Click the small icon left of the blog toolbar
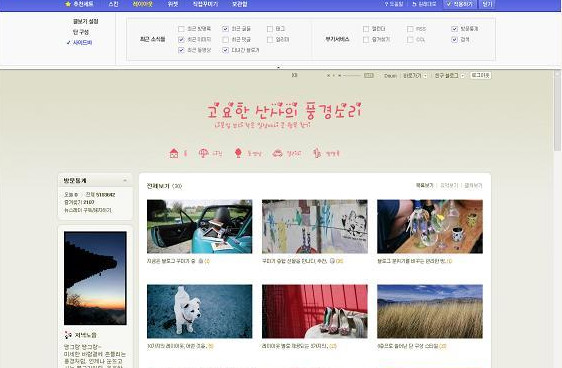The width and height of the screenshot is (562, 368). pyautogui.click(x=294, y=75)
